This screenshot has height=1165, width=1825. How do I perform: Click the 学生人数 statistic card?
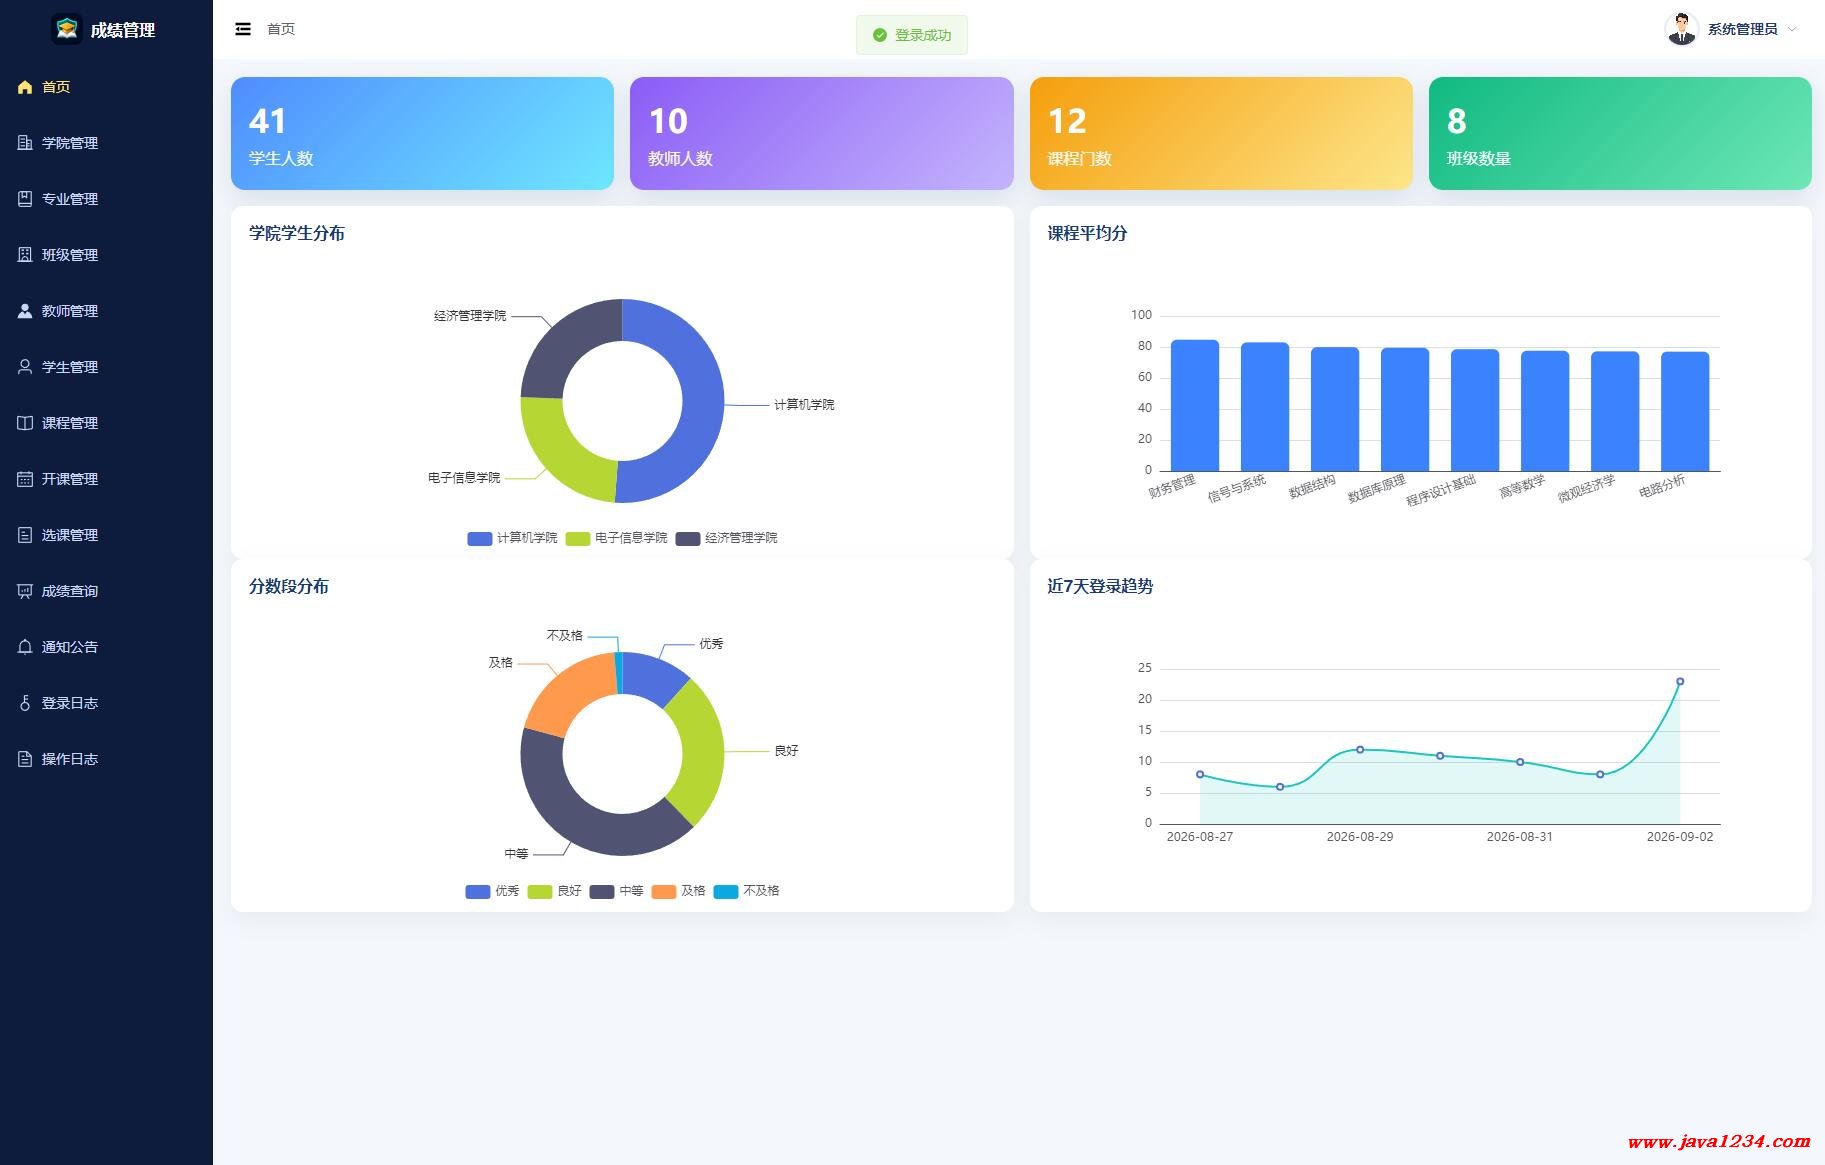coord(422,133)
